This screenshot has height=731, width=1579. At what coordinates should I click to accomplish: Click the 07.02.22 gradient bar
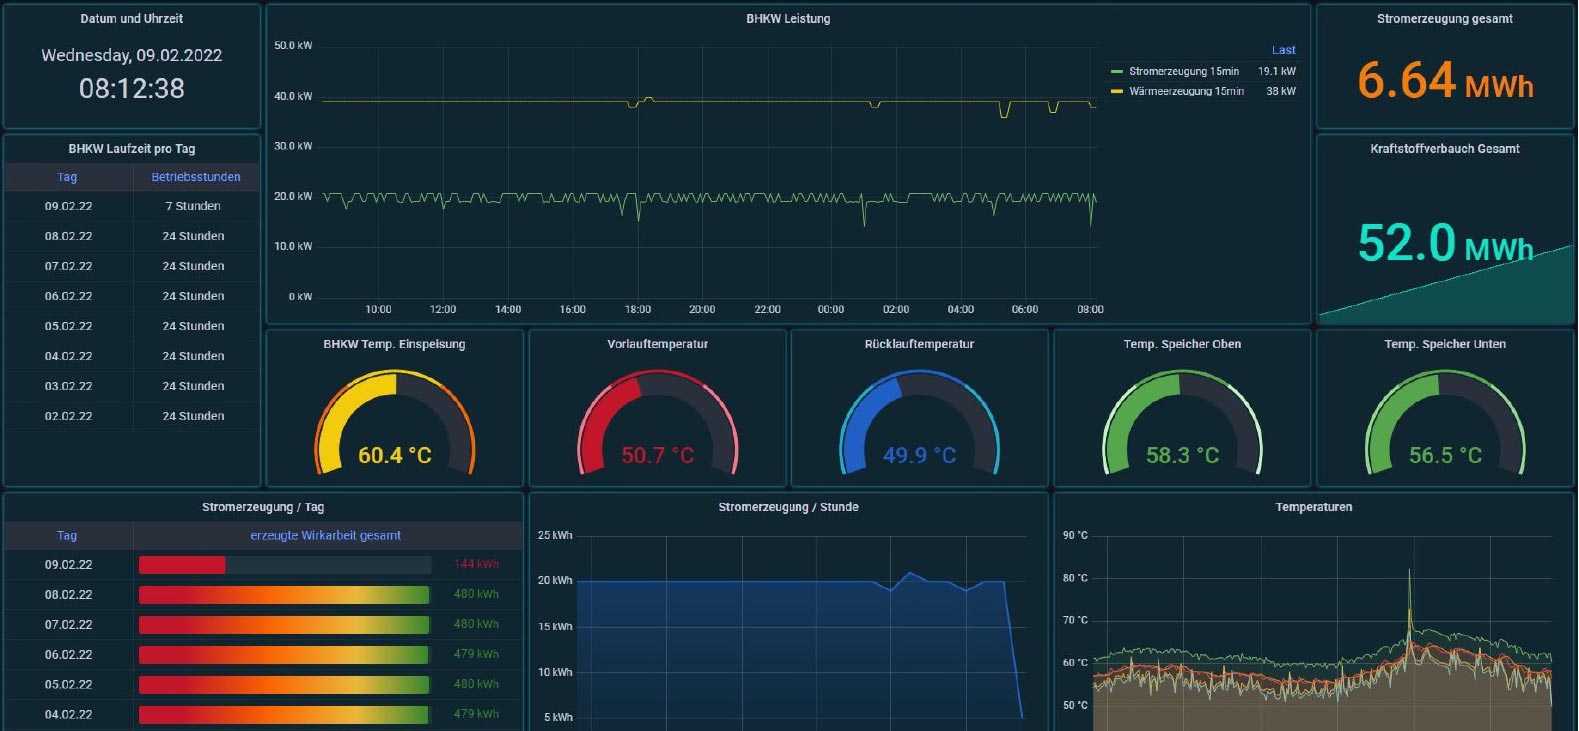[284, 625]
